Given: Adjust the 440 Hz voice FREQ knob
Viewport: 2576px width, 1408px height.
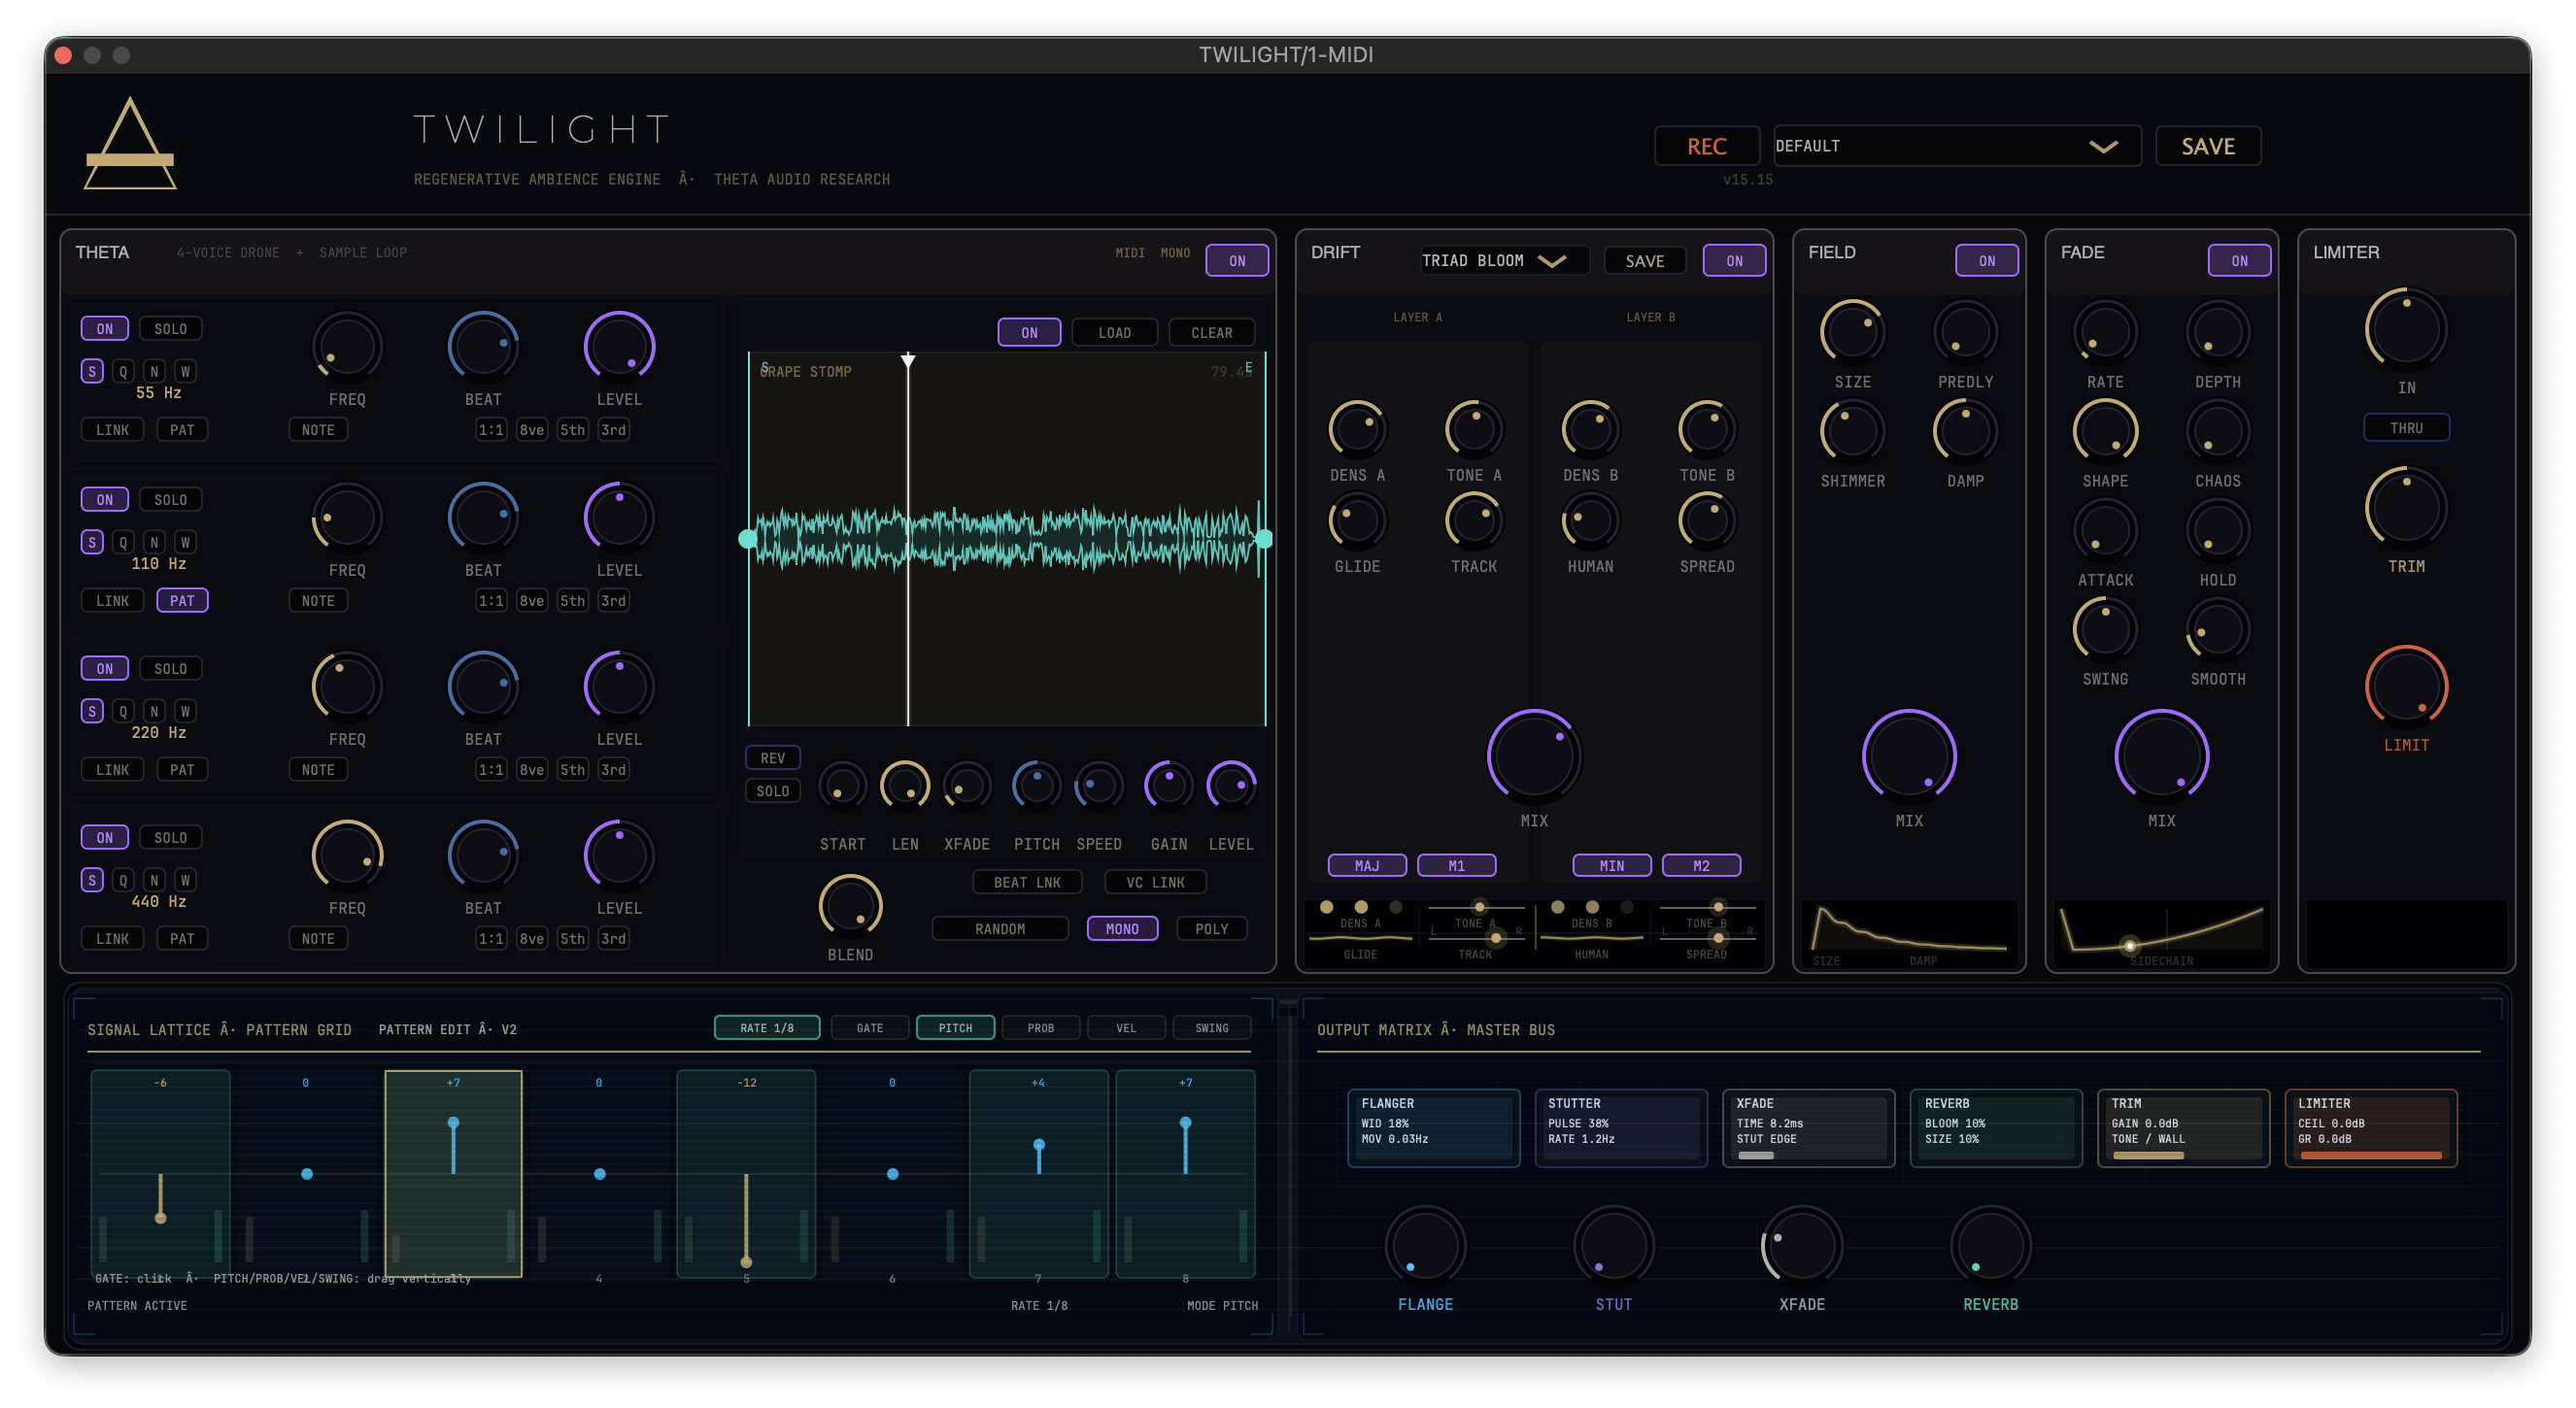Looking at the screenshot, I should pos(346,855).
